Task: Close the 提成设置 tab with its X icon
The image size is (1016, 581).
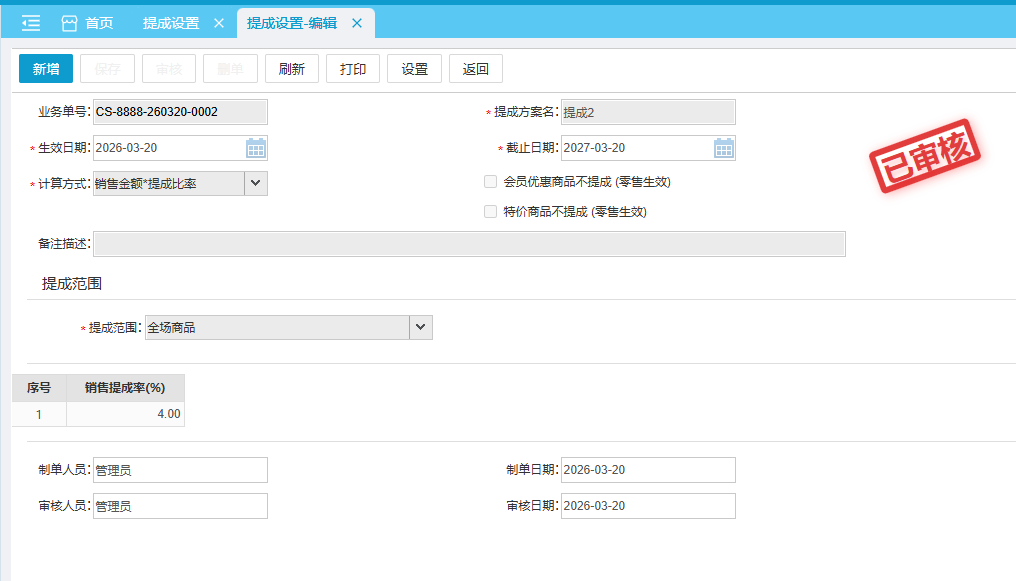Action: (x=219, y=23)
